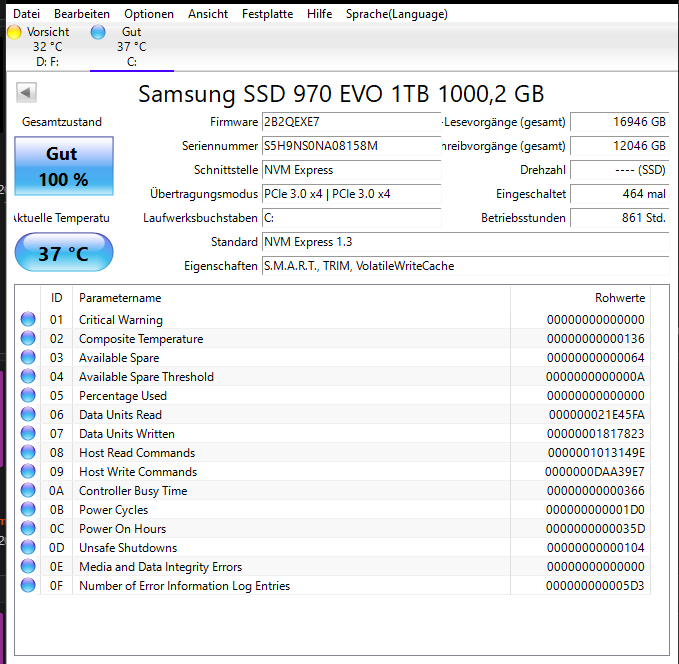Click the Eigenschaften field with S.M.A.R.T., TRIM

466,266
